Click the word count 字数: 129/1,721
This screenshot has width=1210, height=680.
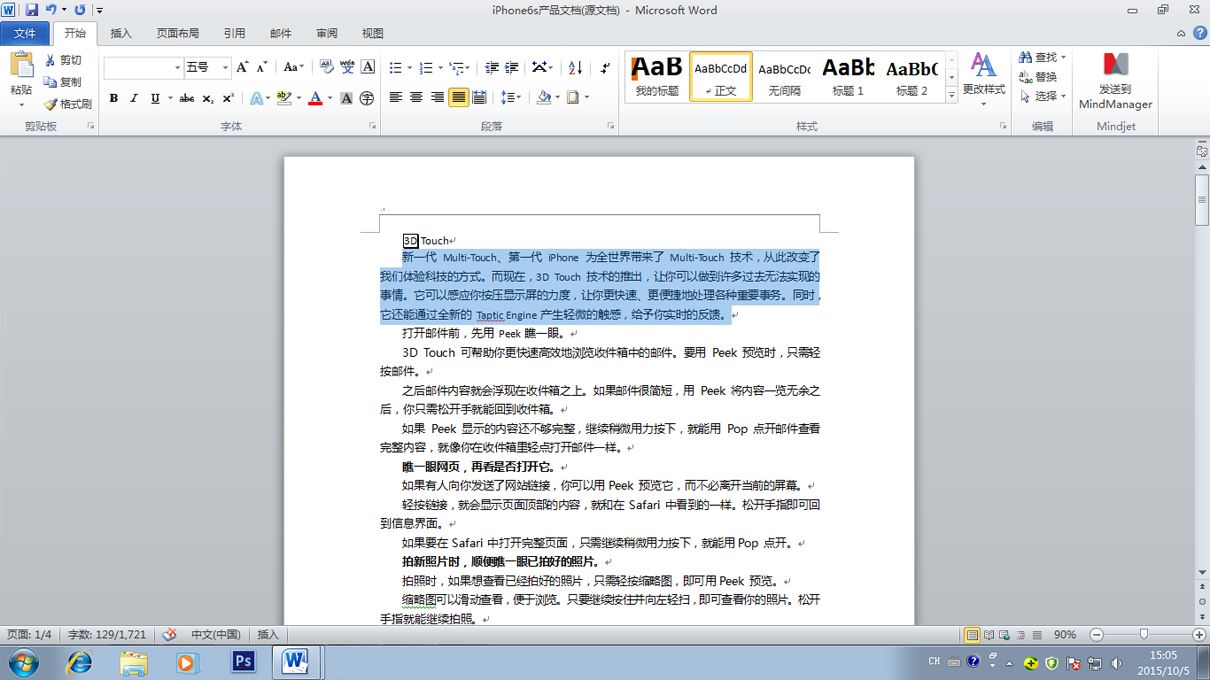click(107, 634)
